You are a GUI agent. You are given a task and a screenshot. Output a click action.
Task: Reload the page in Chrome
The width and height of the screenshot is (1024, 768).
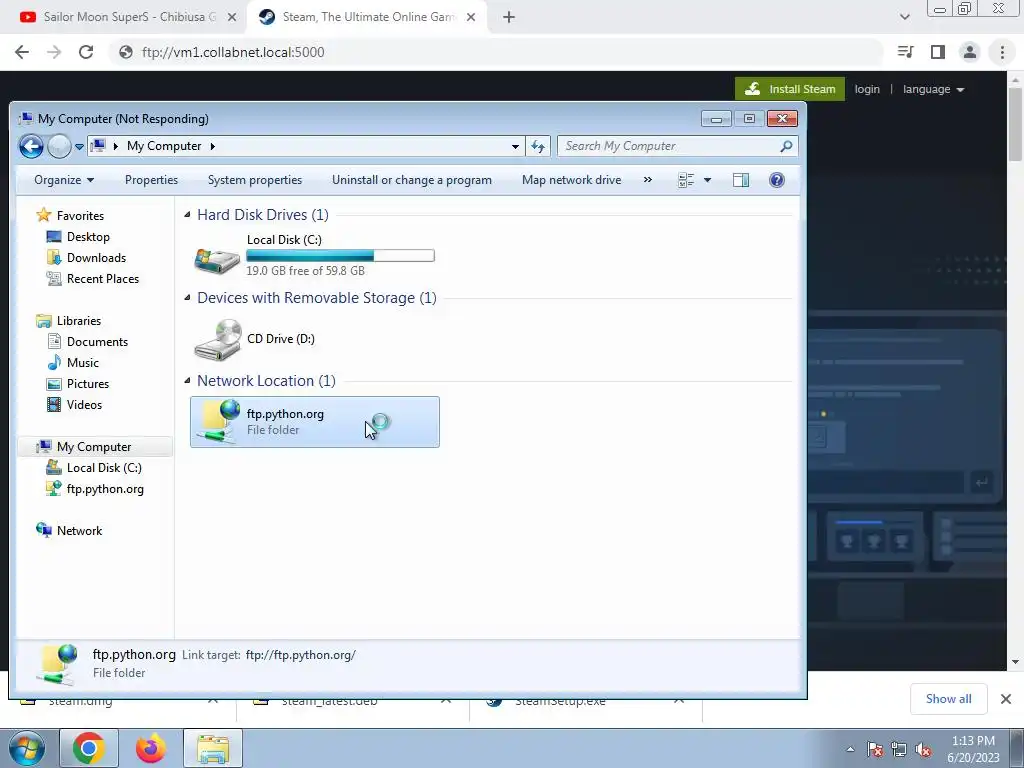86,52
